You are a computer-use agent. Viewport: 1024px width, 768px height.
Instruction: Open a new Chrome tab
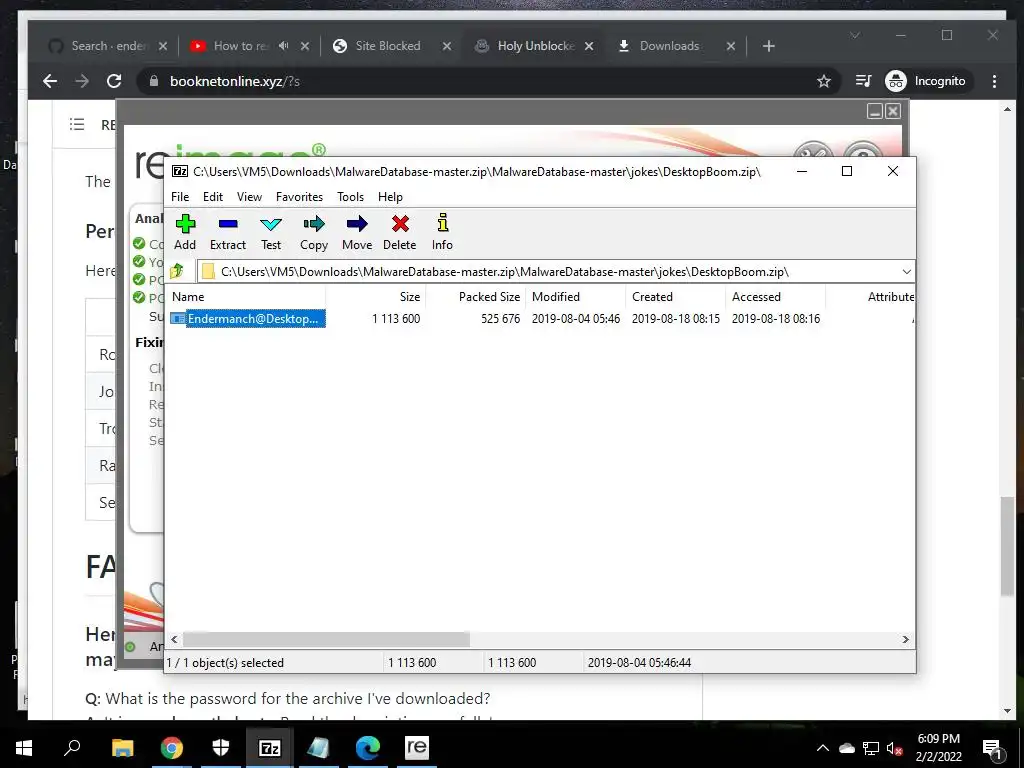769,46
